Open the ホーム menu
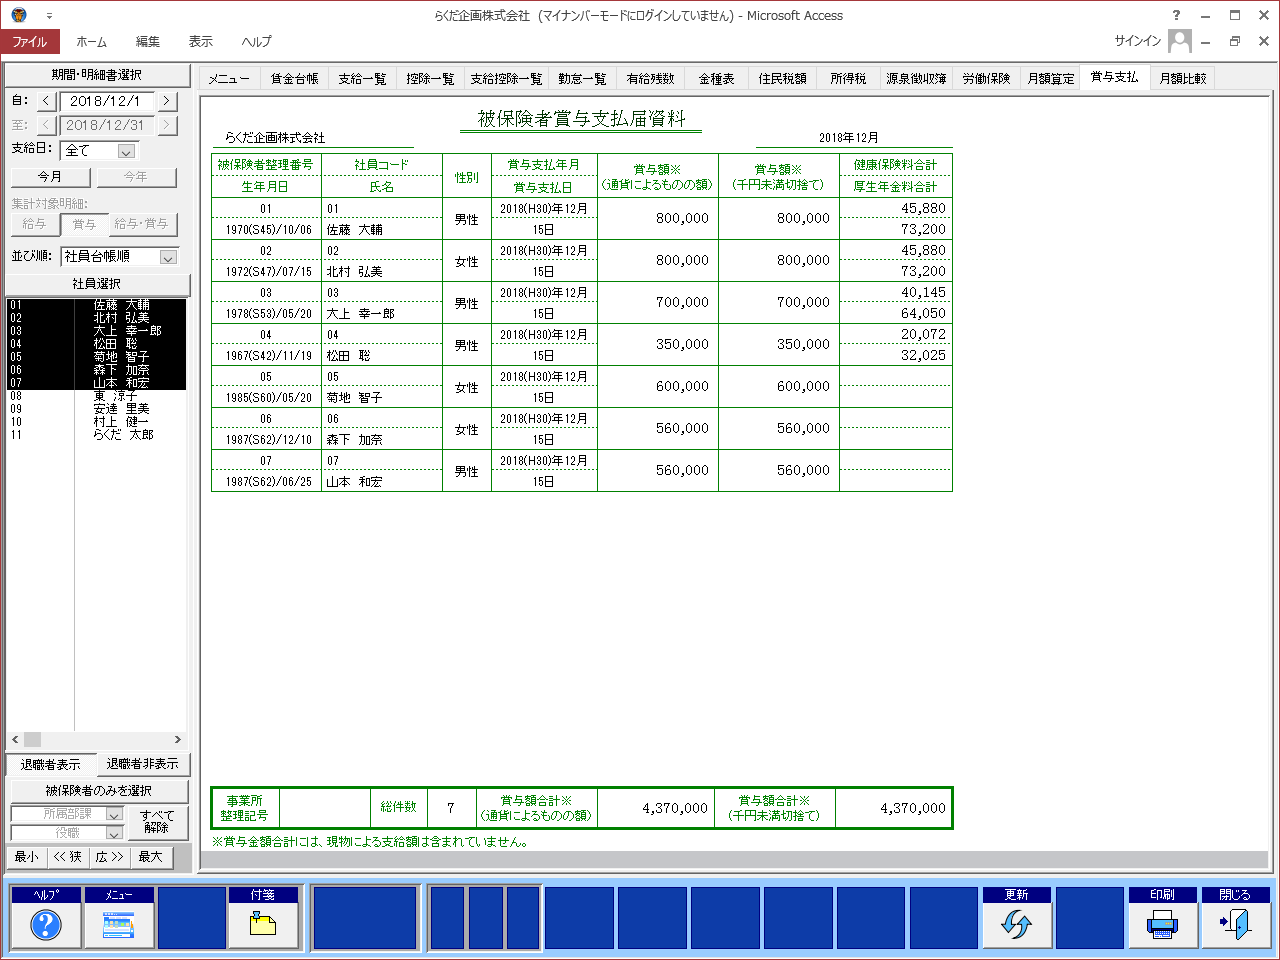Screen dimensions: 1280x960 92,41
